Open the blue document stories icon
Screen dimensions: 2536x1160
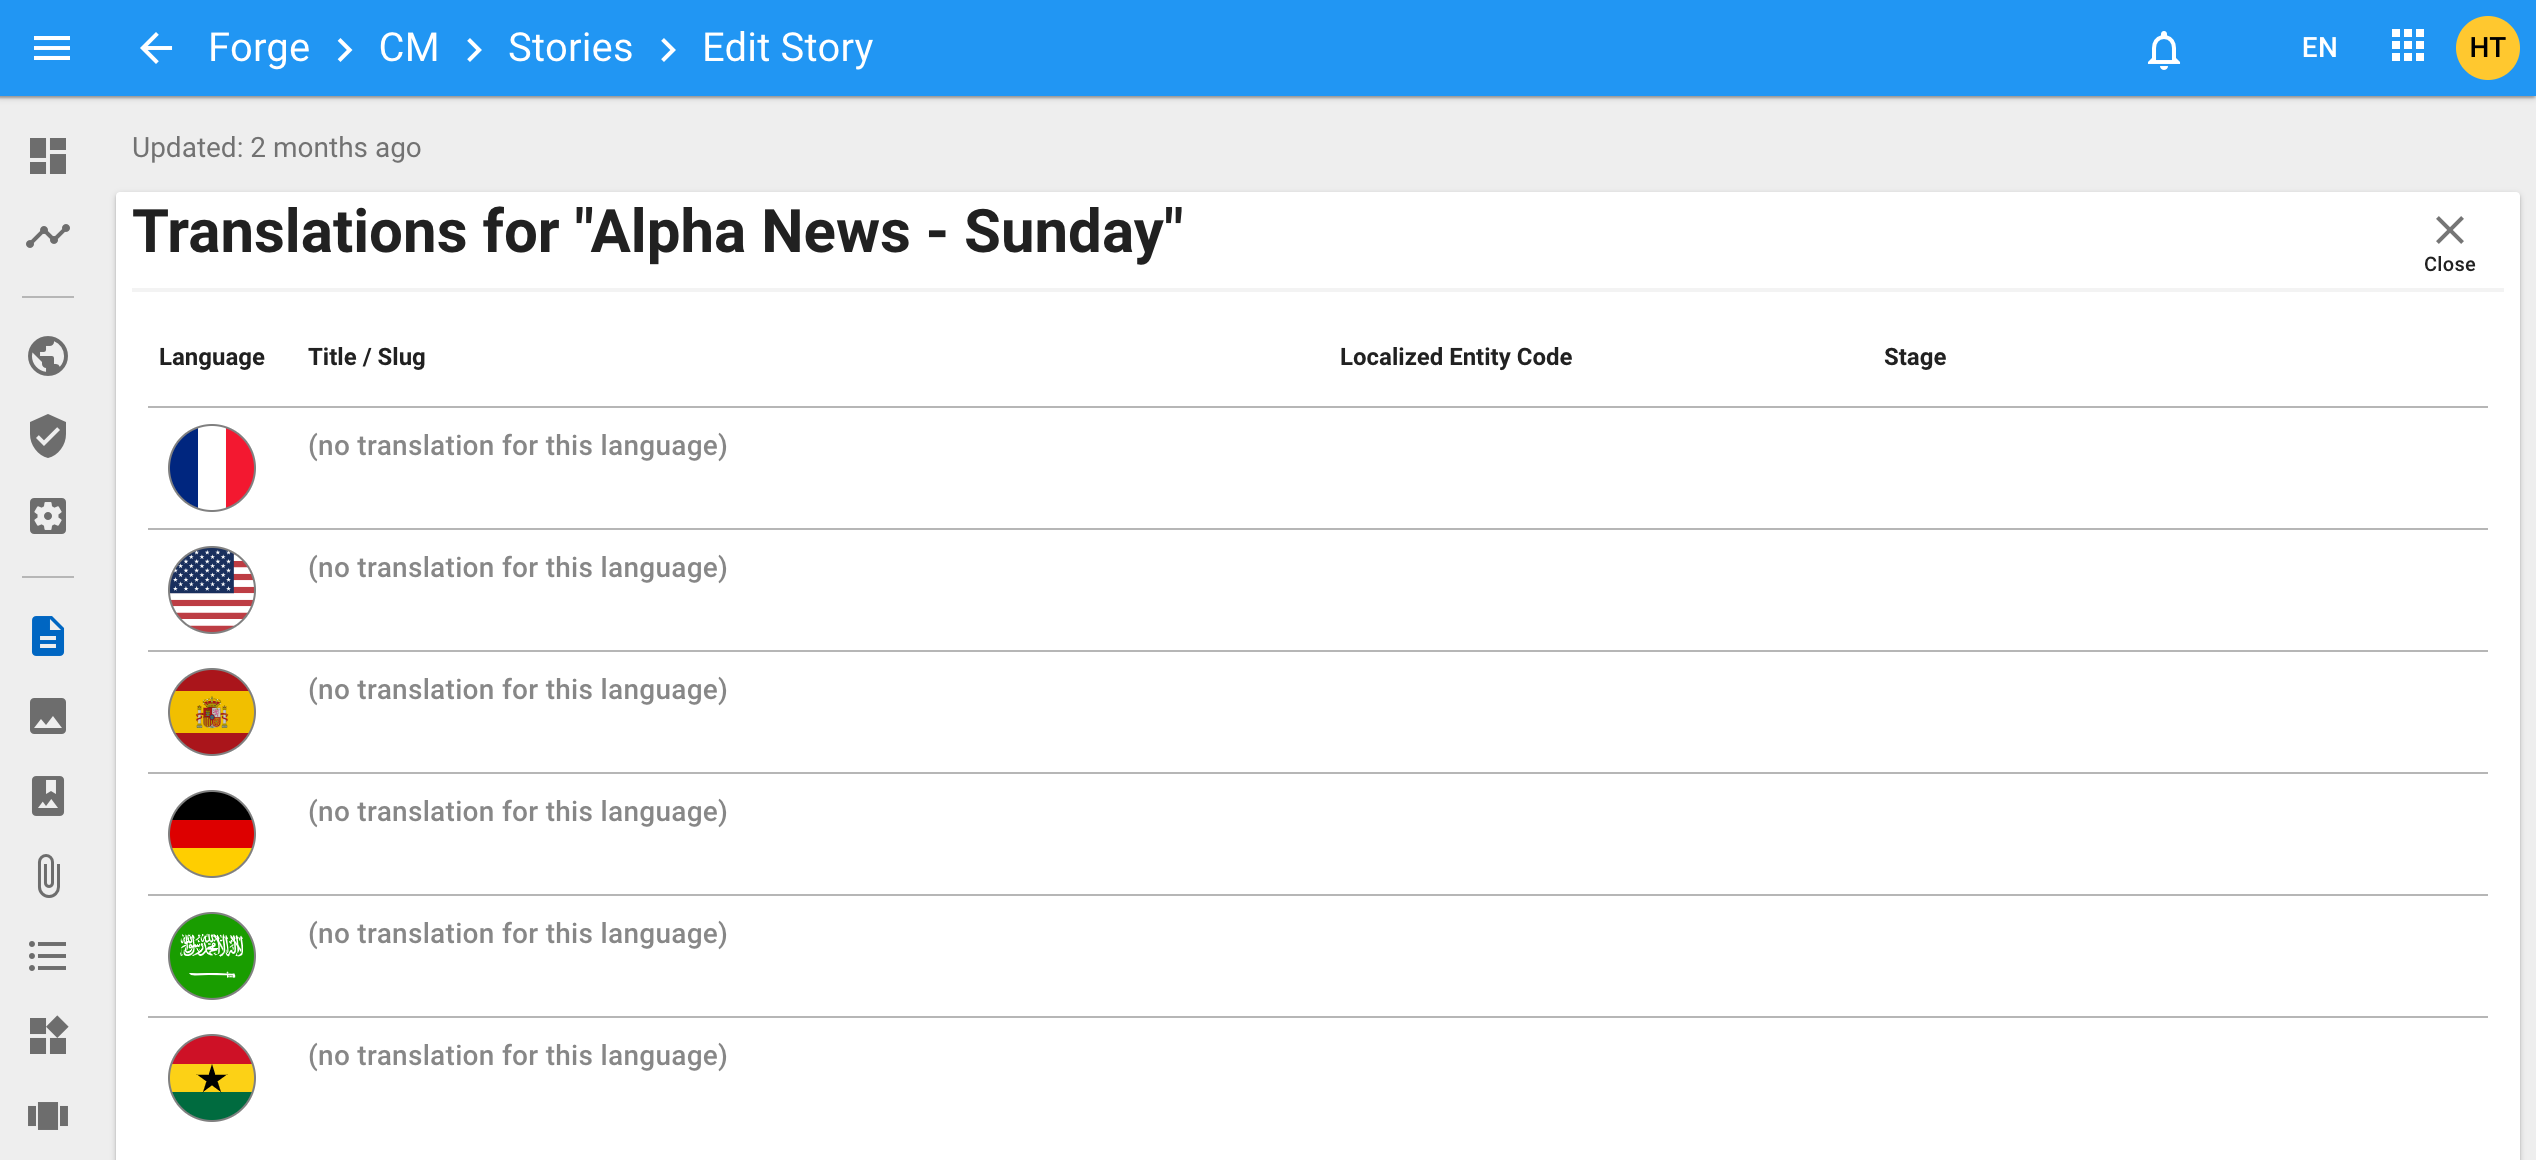tap(48, 636)
